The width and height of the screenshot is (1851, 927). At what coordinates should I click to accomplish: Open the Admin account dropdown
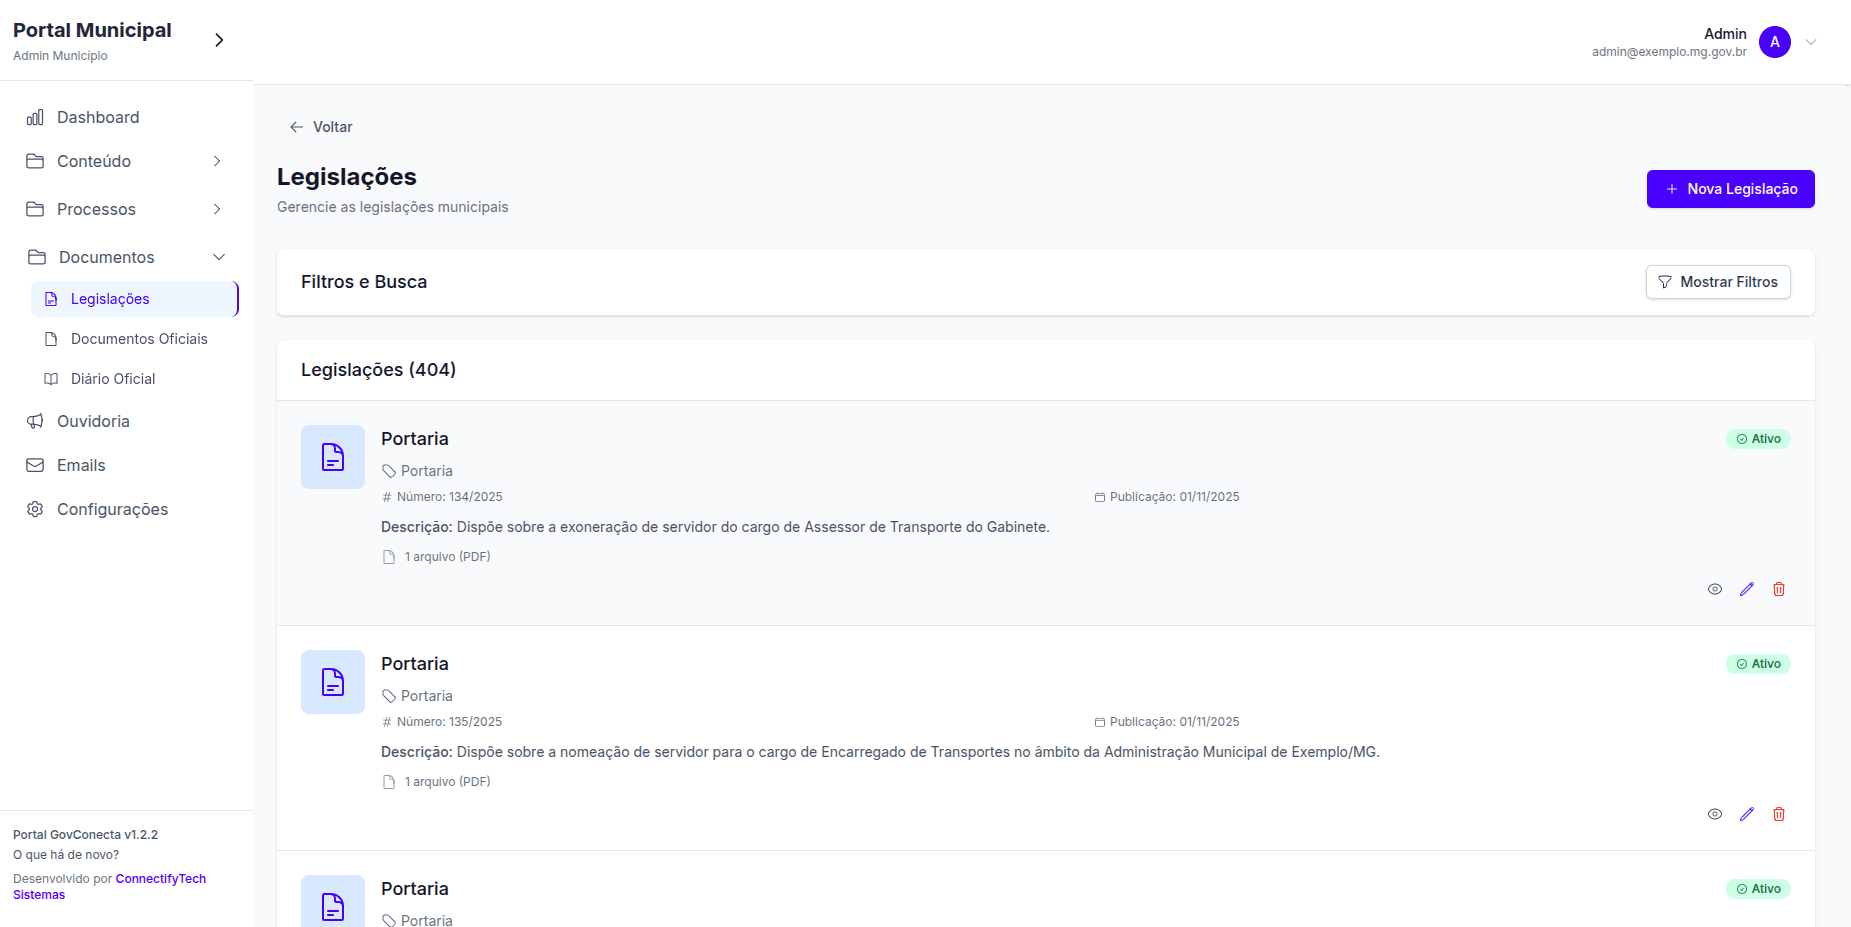(x=1812, y=42)
